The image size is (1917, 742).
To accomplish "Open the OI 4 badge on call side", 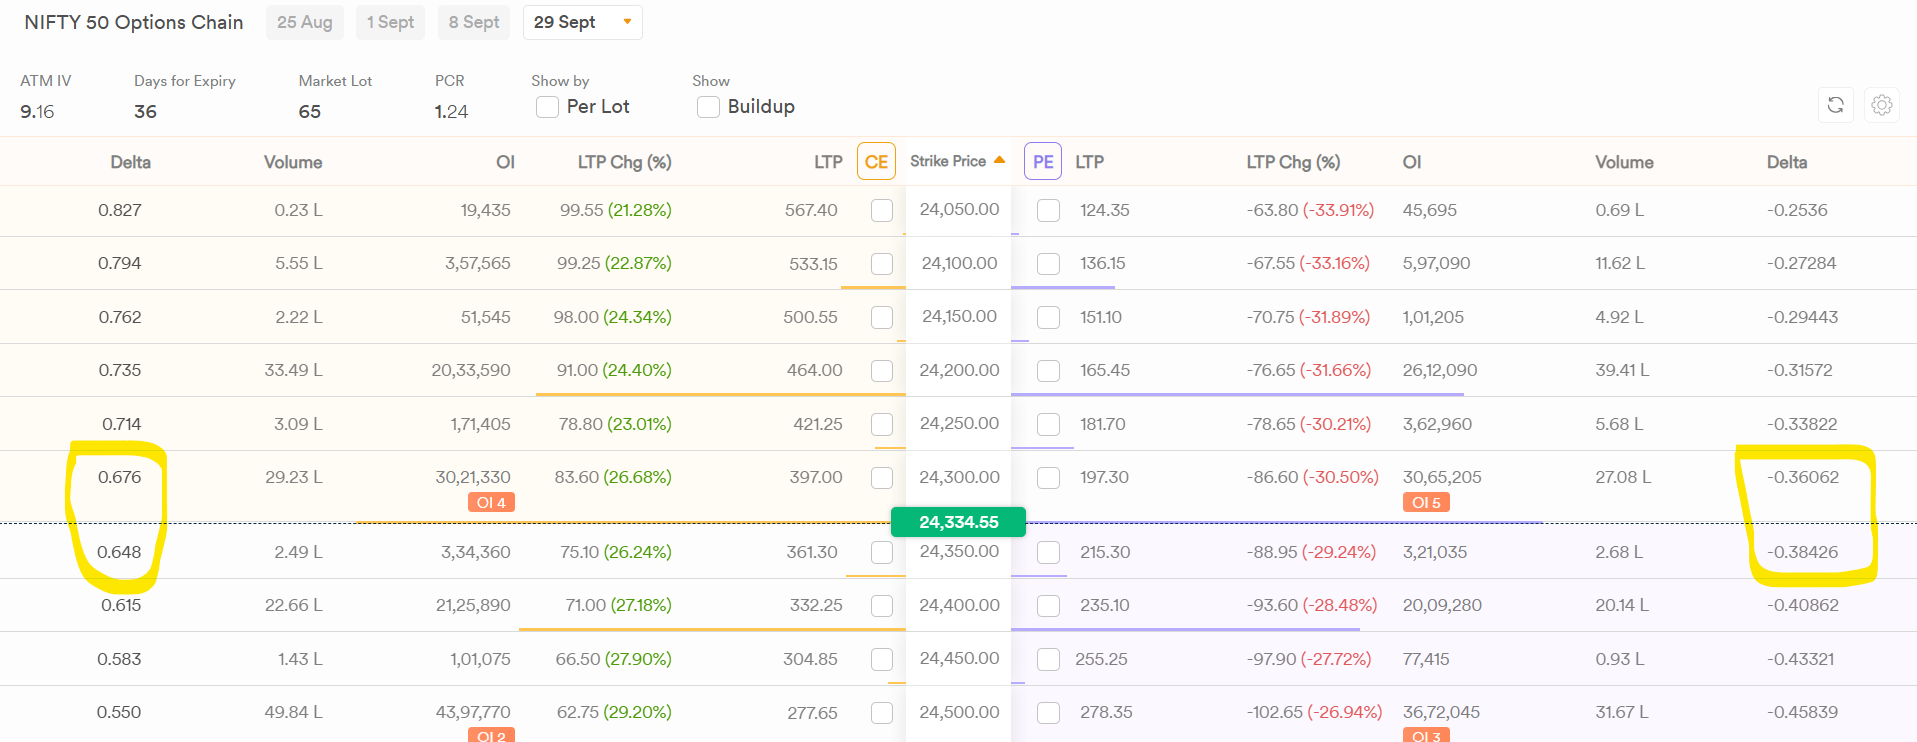I will click(491, 502).
